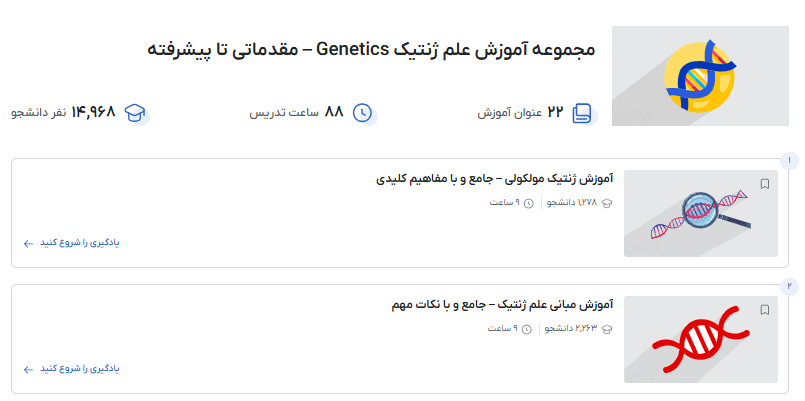Screen dimensions: 805x401
Task: Click the start arrow in genetics fundamentals card
Action: tap(28, 369)
